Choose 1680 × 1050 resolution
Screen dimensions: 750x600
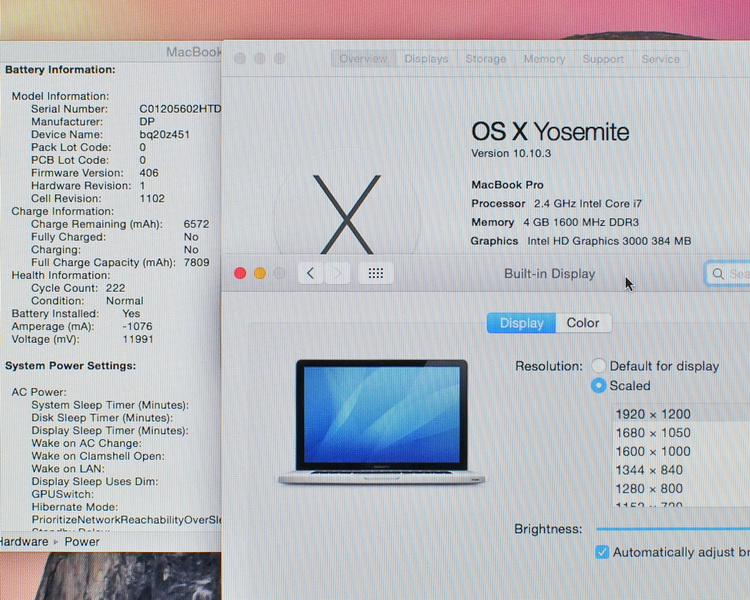click(681, 433)
